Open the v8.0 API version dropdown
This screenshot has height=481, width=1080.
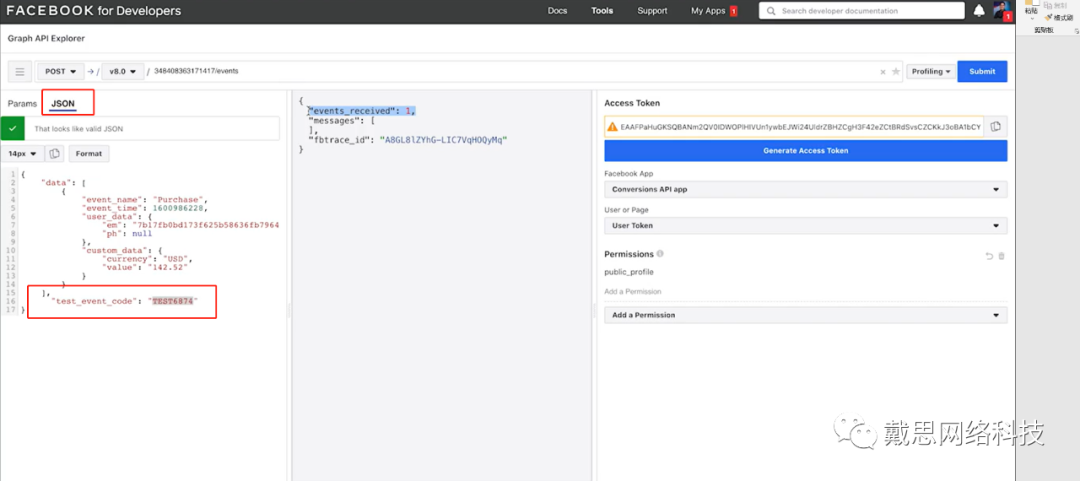click(123, 72)
